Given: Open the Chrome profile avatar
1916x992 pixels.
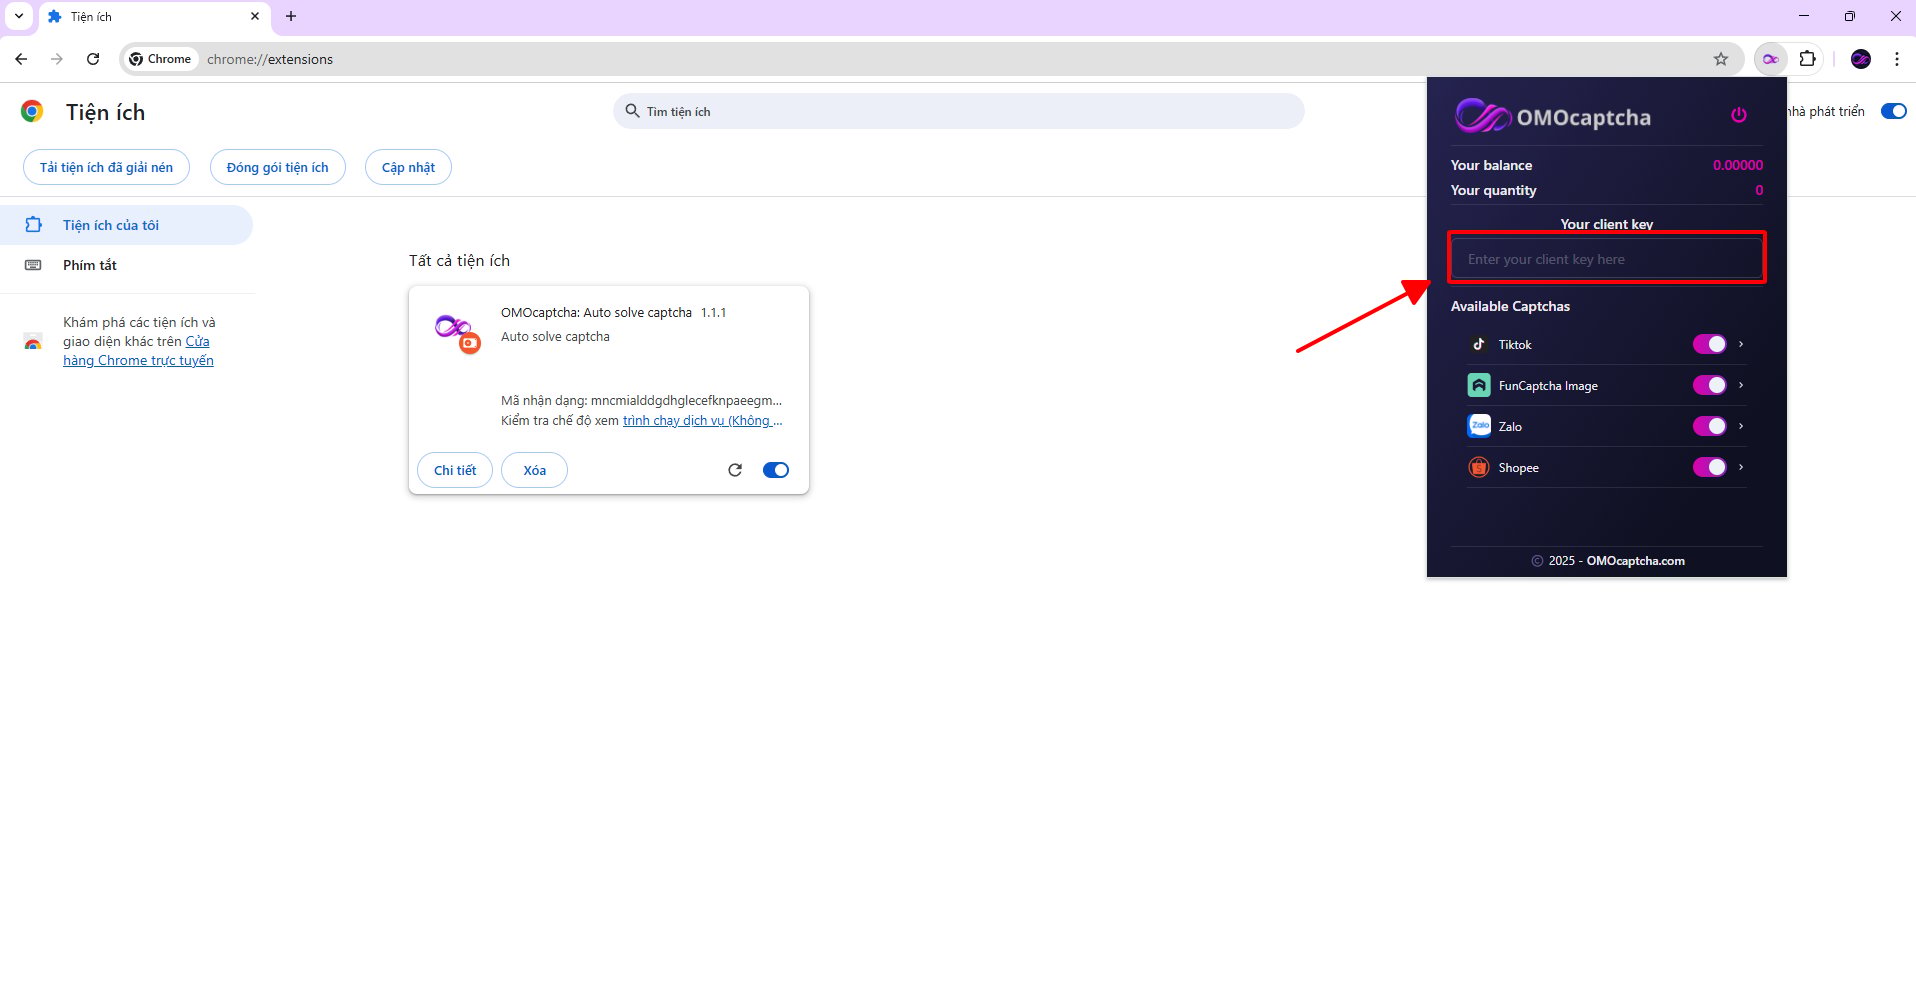Looking at the screenshot, I should coord(1861,59).
